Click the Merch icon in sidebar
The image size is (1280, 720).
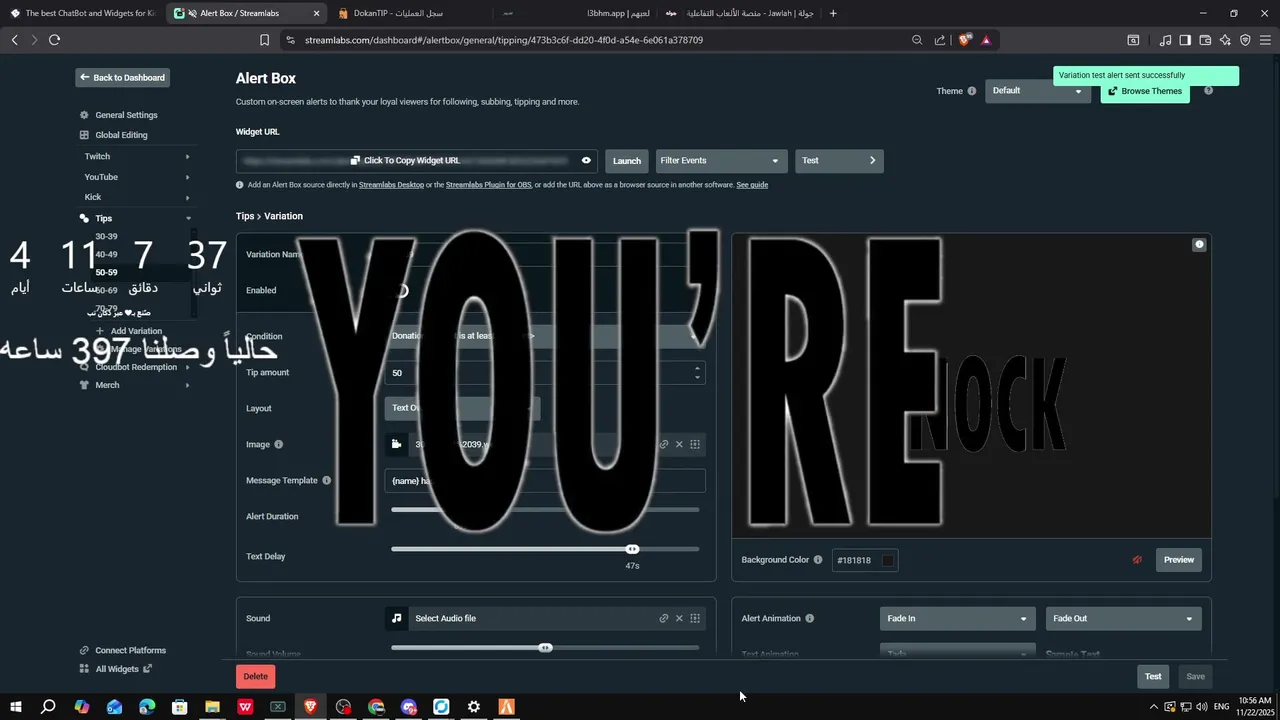tap(84, 385)
